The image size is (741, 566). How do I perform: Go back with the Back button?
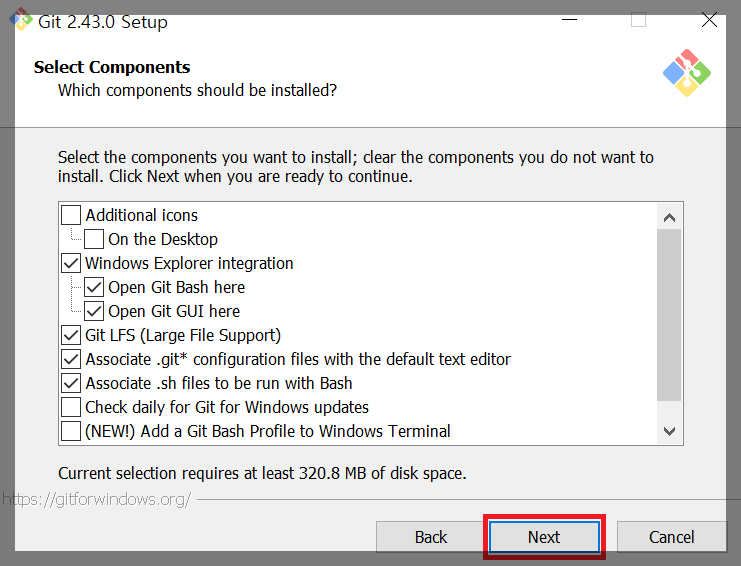pyautogui.click(x=431, y=537)
